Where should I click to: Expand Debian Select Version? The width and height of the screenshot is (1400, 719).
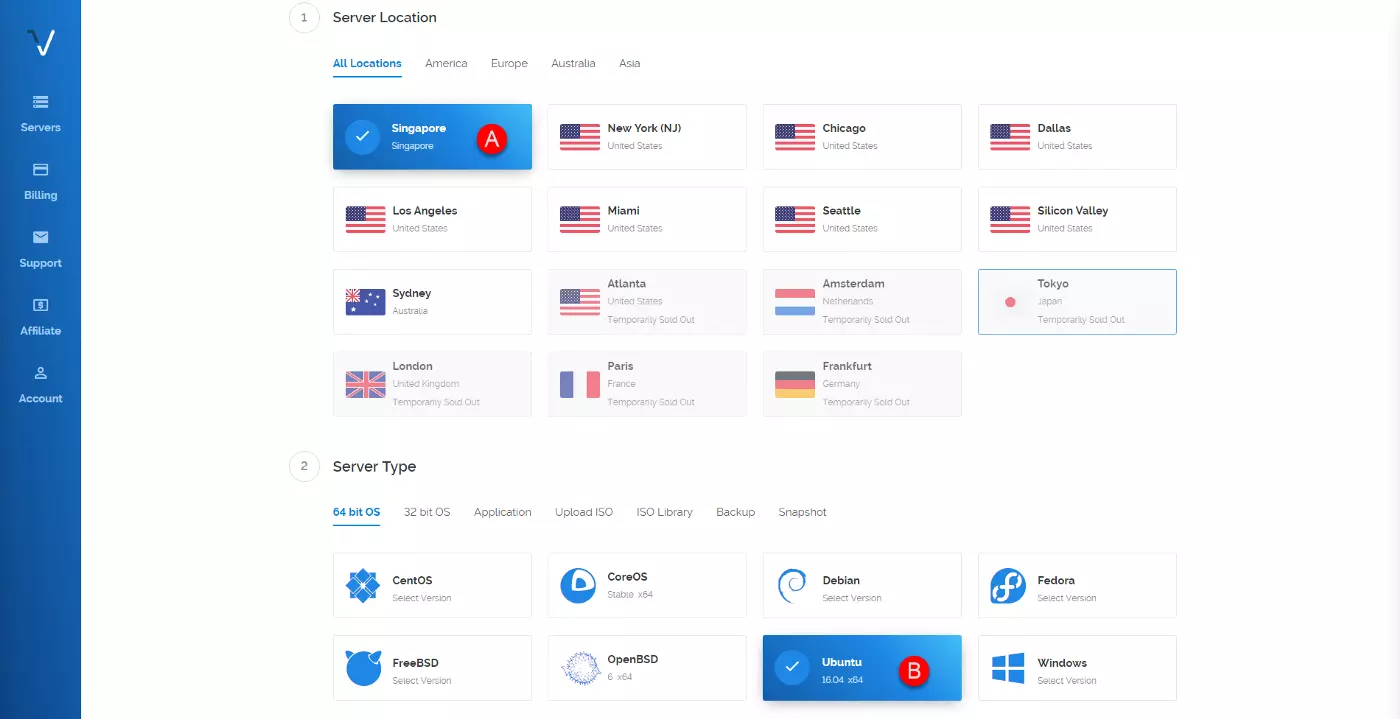tap(852, 598)
